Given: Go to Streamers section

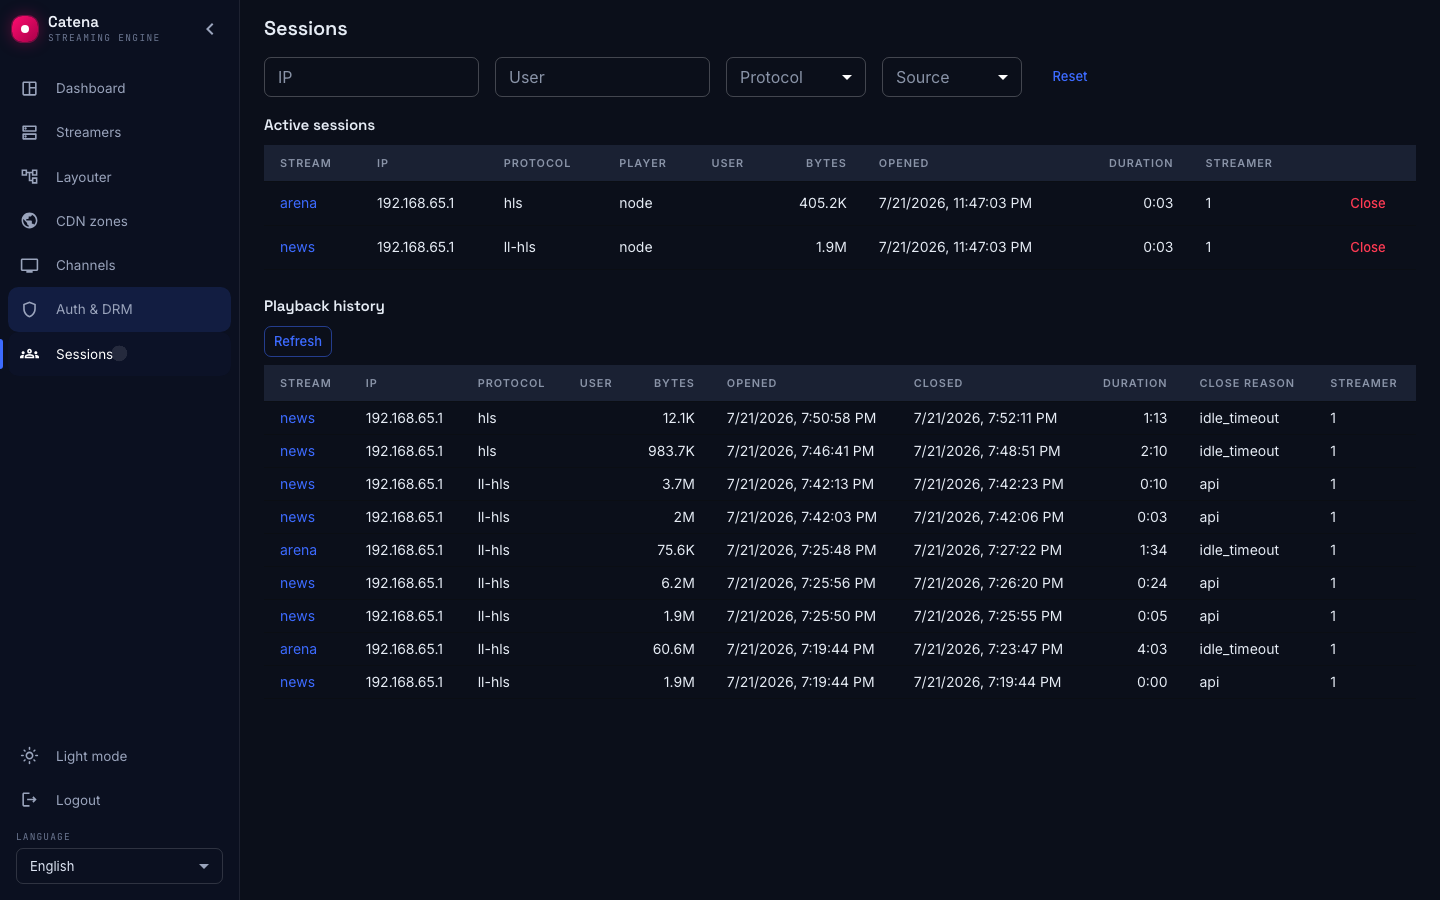Looking at the screenshot, I should point(119,132).
